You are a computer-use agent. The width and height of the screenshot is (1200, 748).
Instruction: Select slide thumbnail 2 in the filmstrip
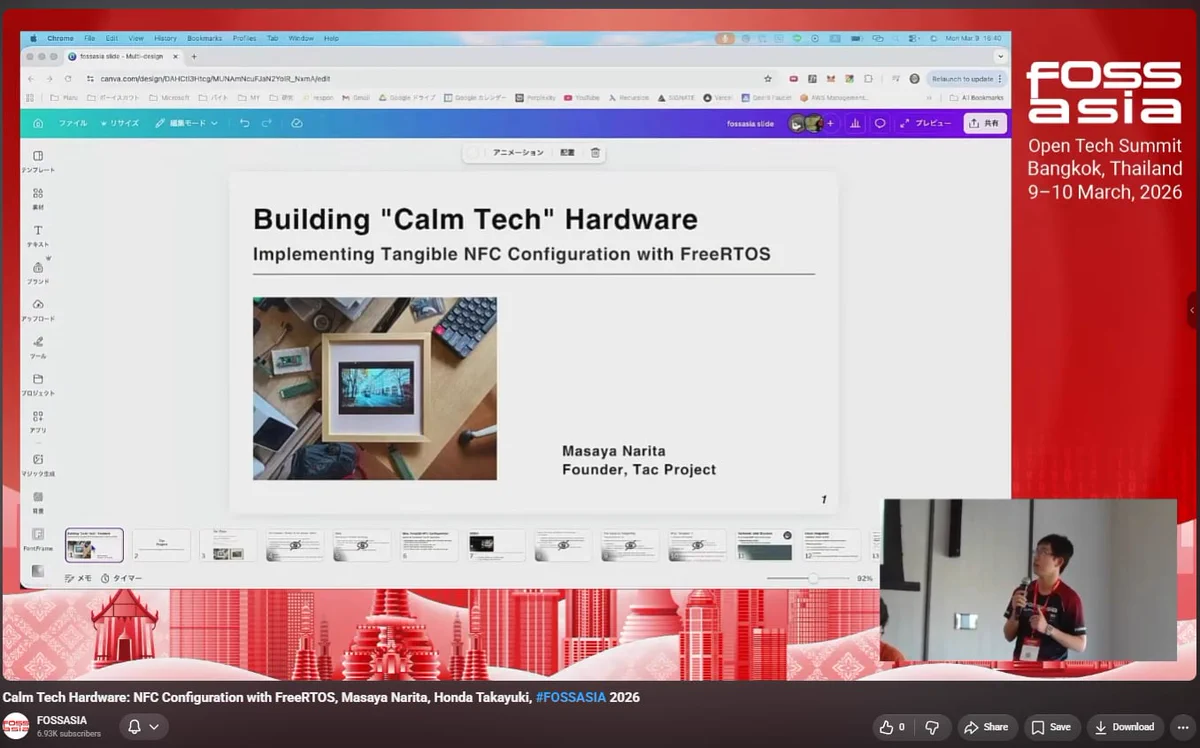[x=161, y=545]
